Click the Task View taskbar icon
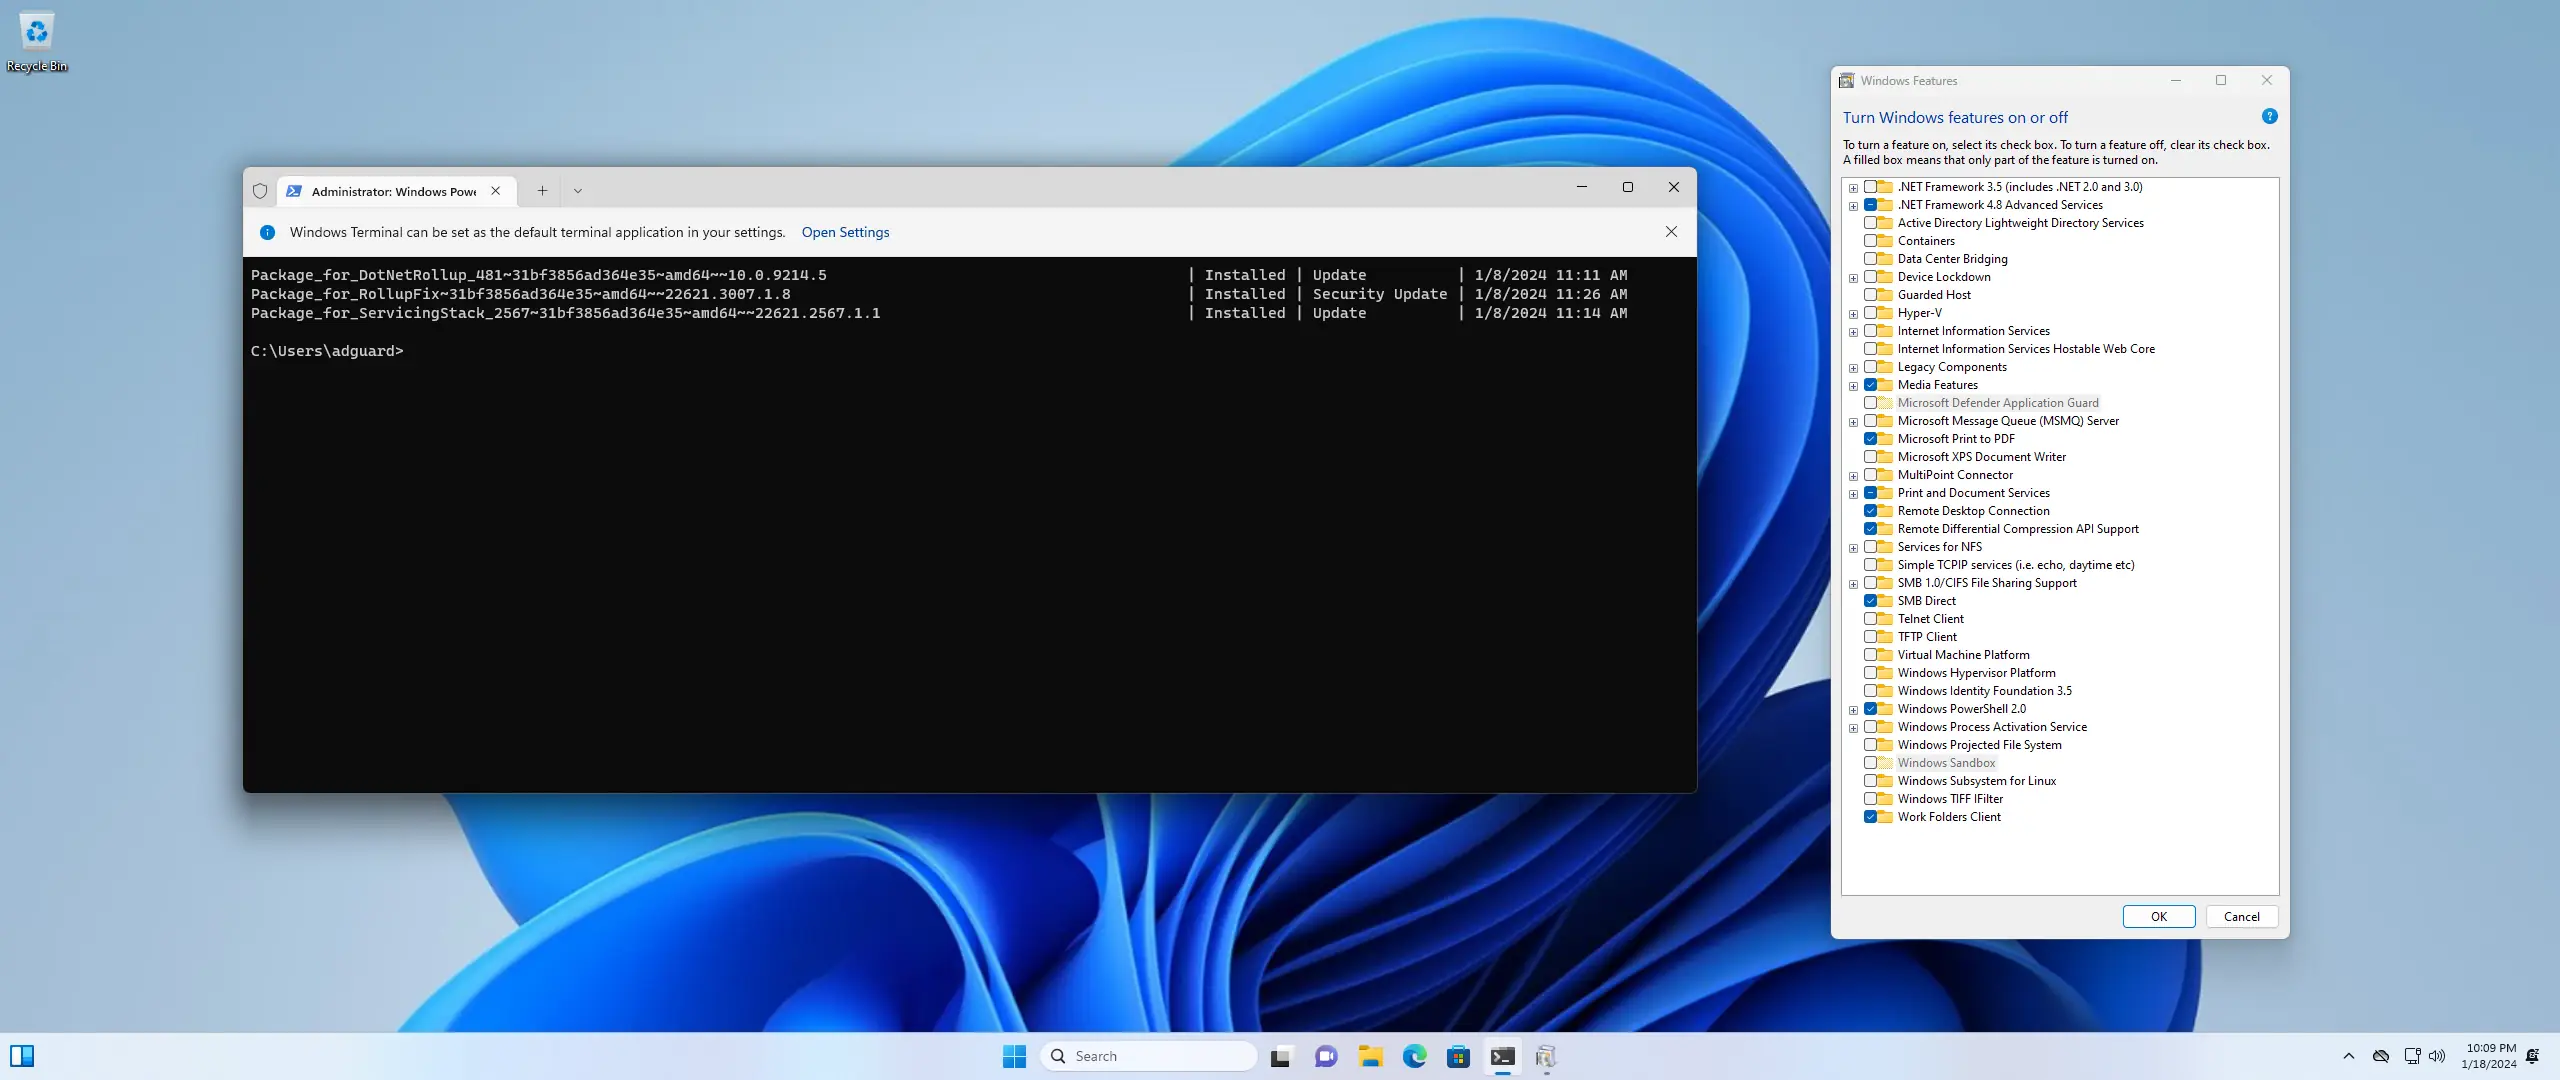2560x1080 pixels. point(1281,1056)
